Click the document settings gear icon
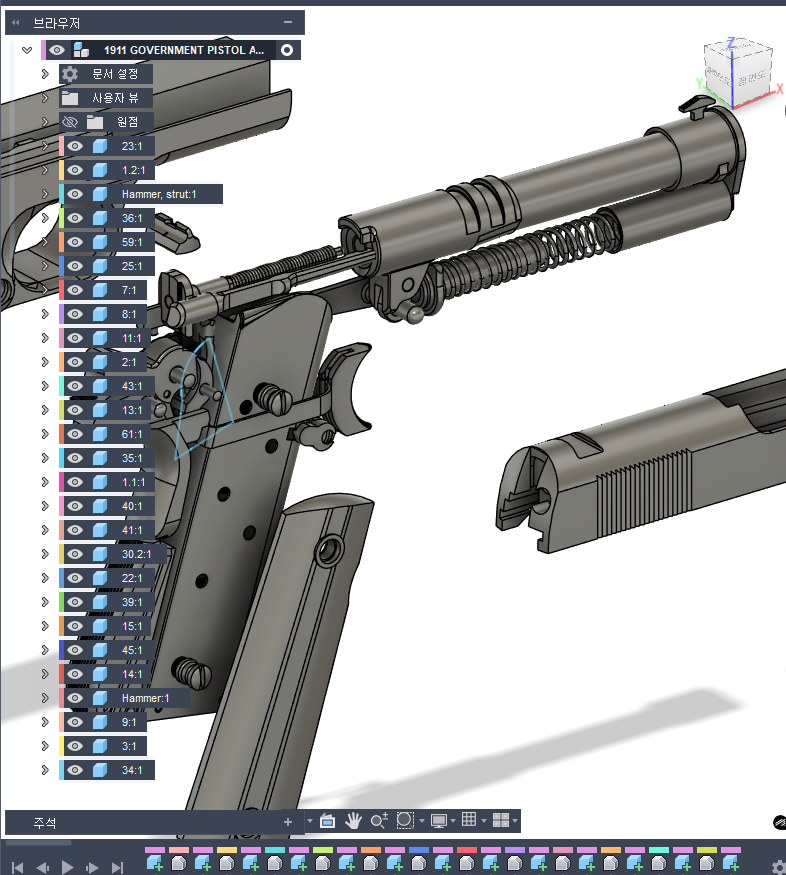 coord(70,74)
